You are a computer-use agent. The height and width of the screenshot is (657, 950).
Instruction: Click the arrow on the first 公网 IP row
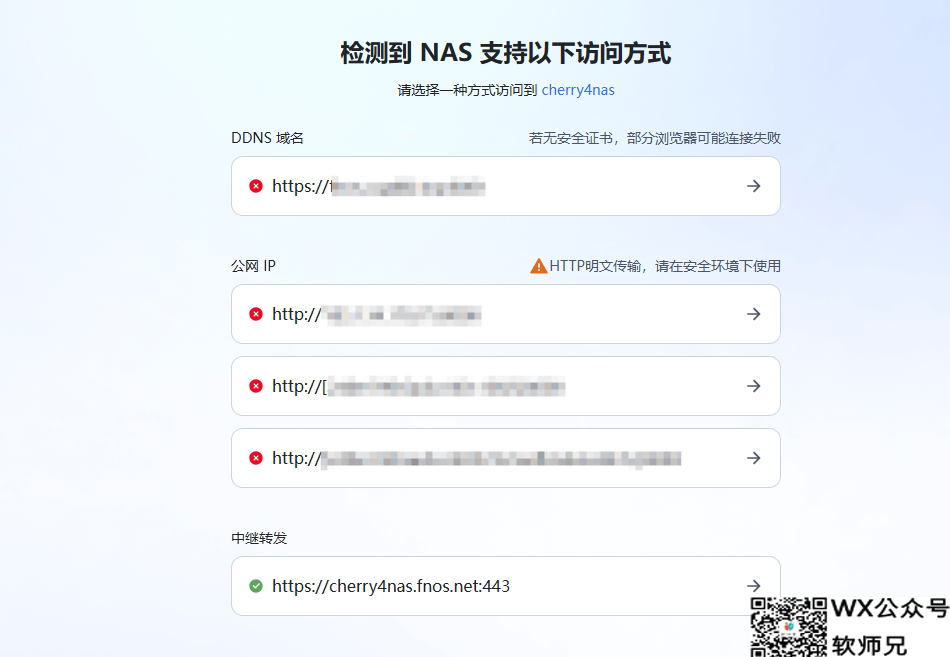point(753,314)
